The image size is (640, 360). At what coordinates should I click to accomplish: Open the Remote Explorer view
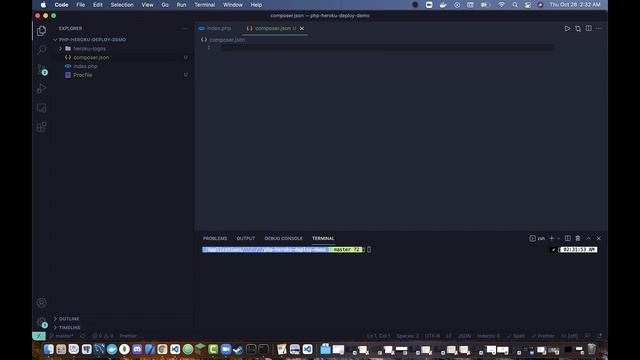click(41, 108)
